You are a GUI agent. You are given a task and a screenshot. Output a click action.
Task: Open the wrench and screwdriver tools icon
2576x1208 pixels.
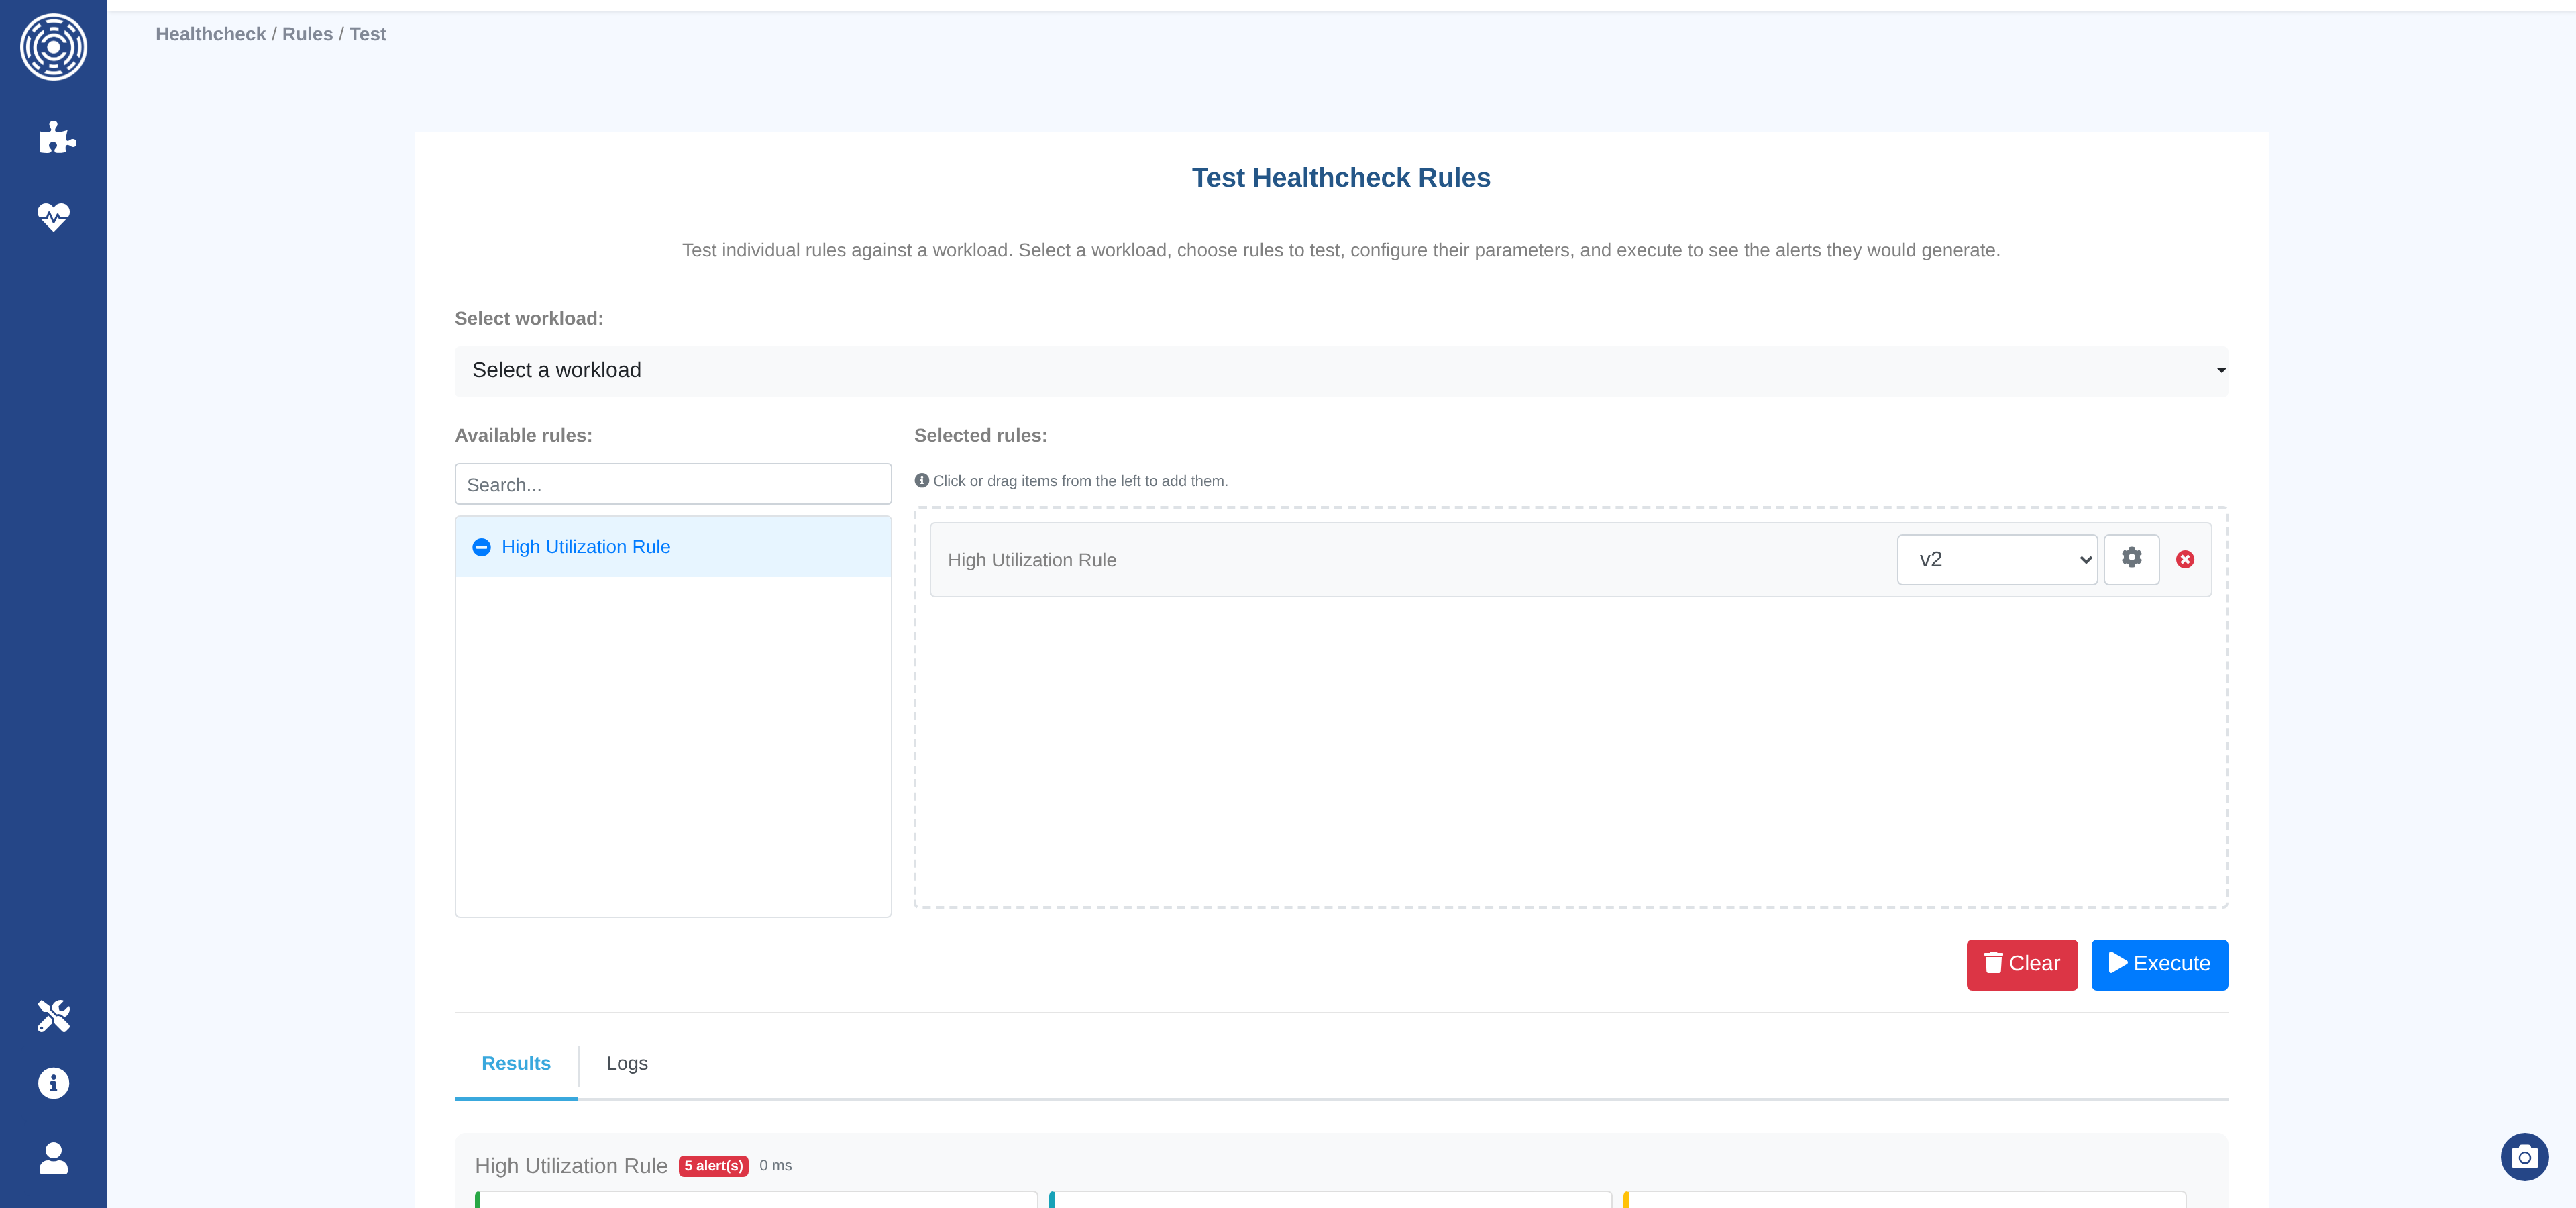point(53,1015)
